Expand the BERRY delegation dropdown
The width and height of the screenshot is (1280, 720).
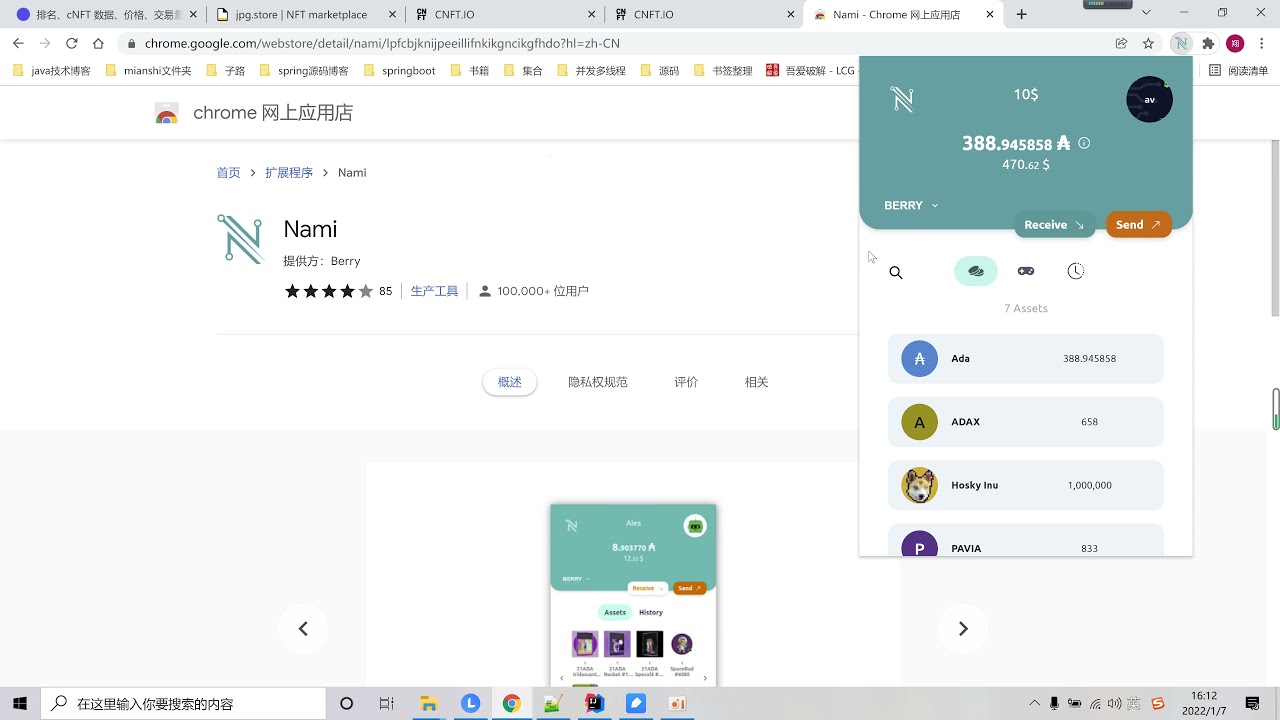911,205
